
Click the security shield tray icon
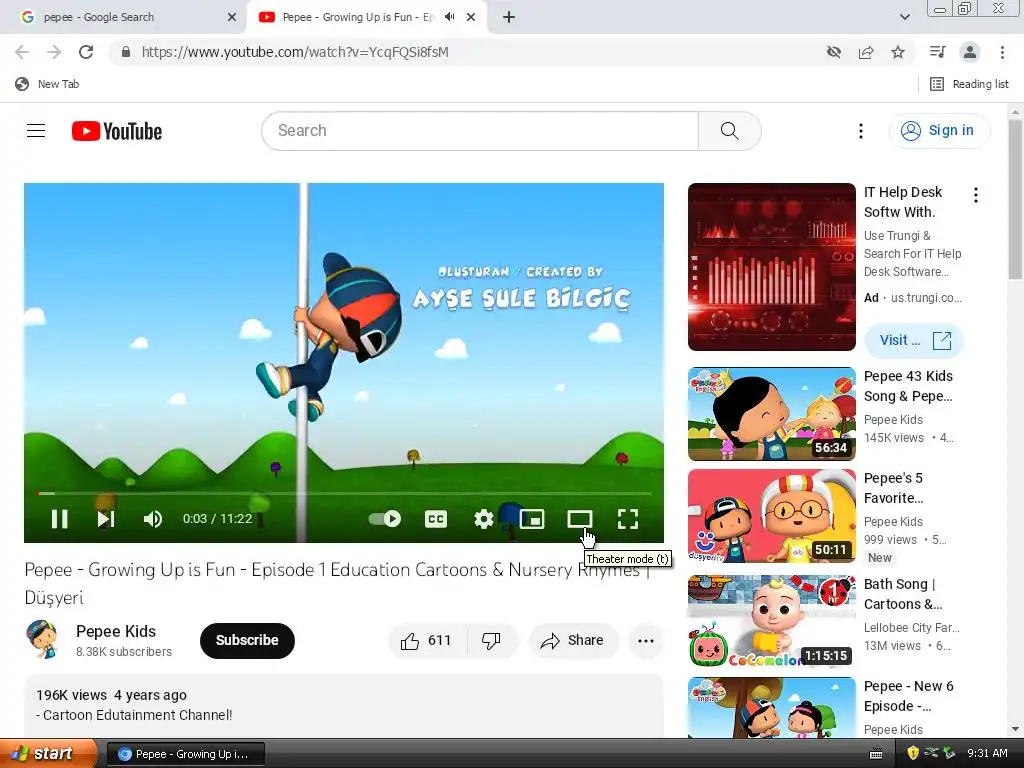tap(913, 754)
